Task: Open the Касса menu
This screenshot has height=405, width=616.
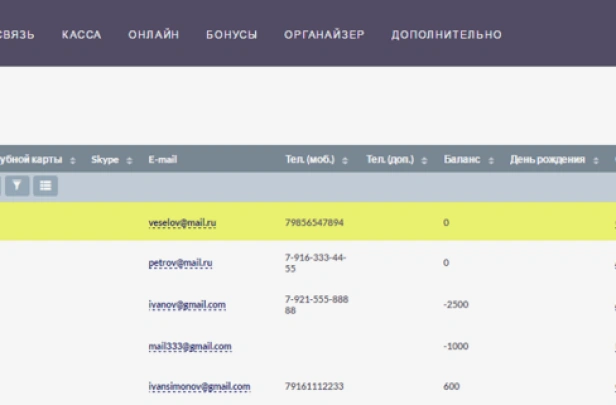Action: 81,35
